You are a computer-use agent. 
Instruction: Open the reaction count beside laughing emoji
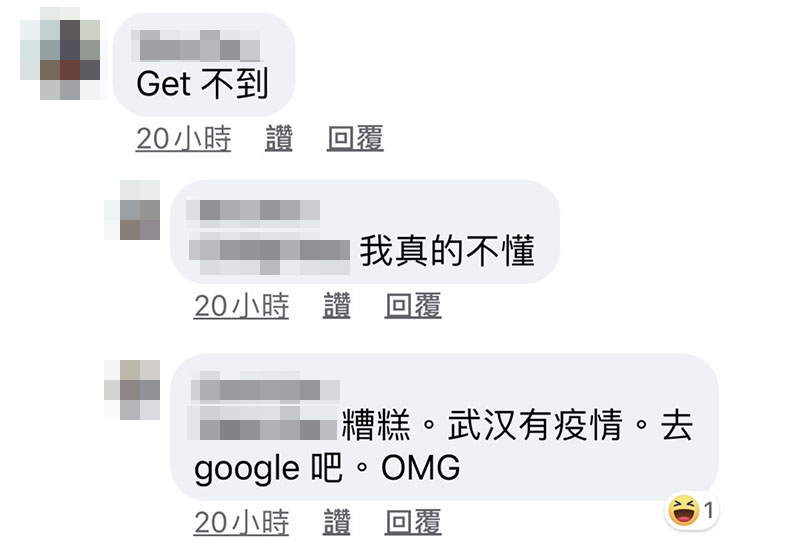pos(708,510)
